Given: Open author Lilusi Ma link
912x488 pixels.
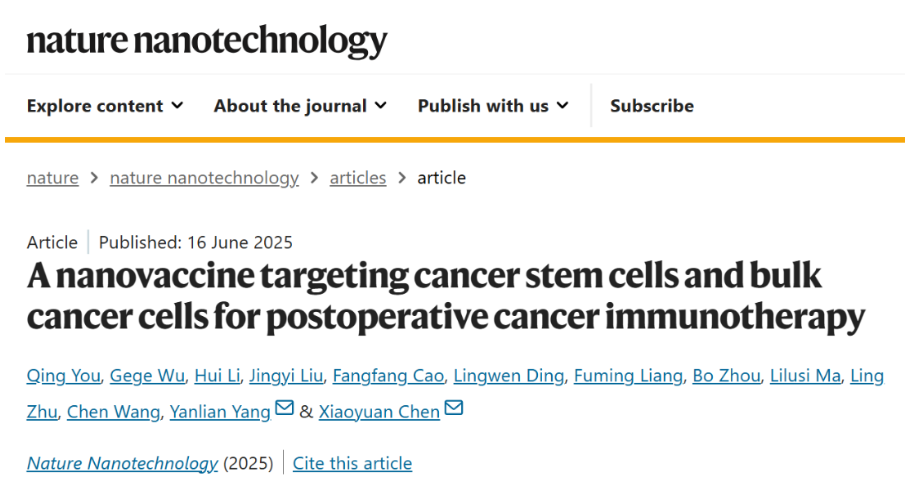Looking at the screenshot, I should coord(806,376).
